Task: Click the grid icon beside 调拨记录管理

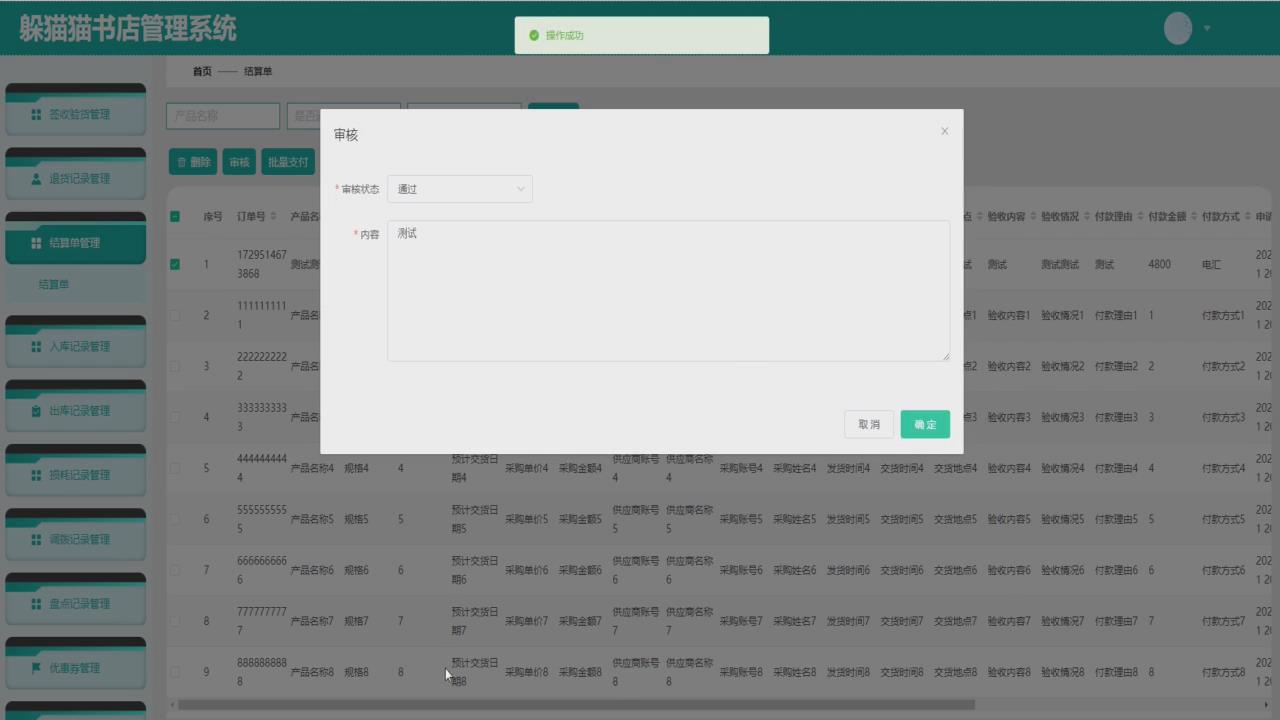Action: click(x=36, y=539)
